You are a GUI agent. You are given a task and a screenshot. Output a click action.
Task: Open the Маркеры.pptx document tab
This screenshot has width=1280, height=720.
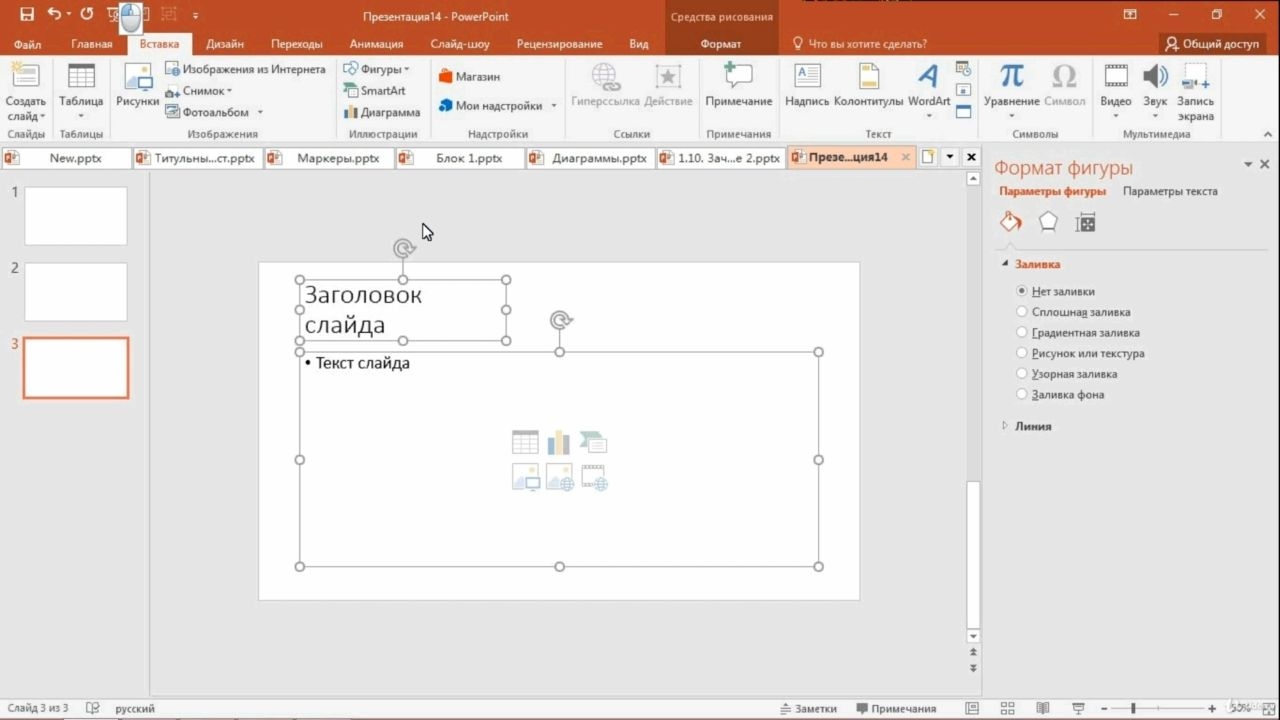[x=330, y=158]
